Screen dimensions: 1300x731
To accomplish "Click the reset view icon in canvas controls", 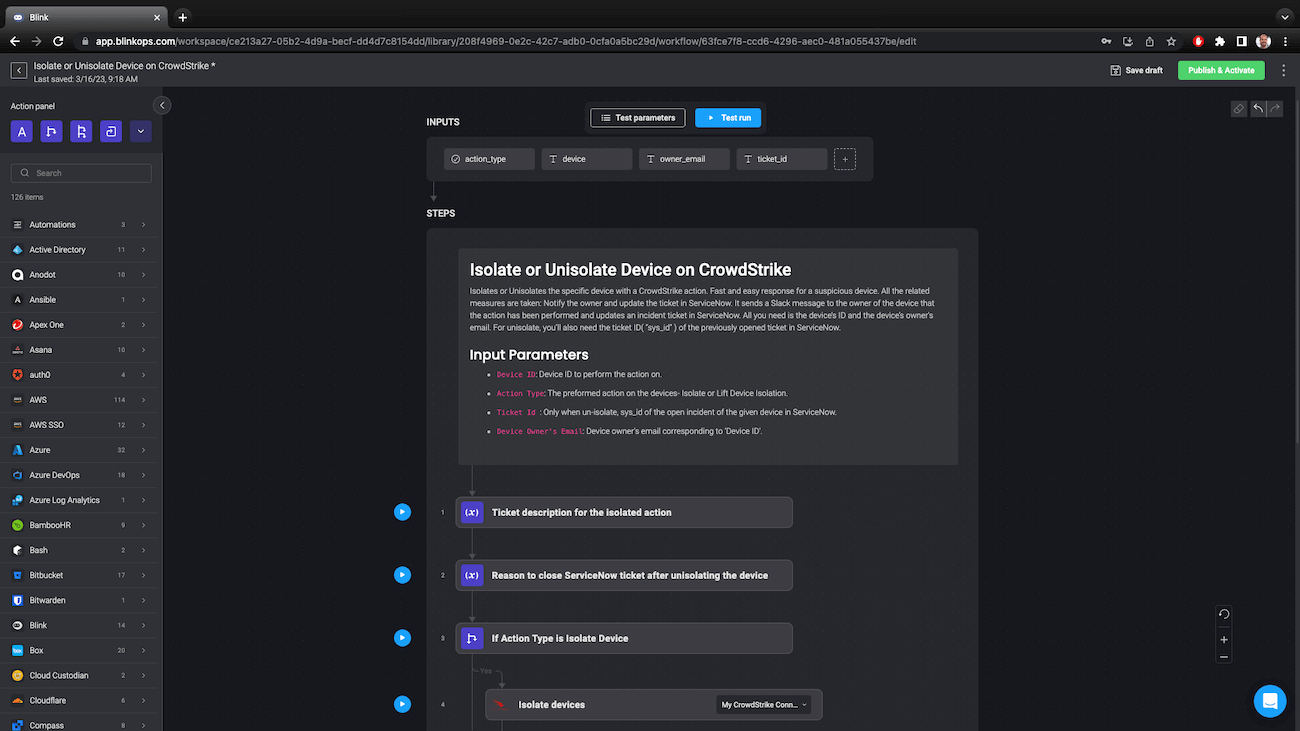I will click(1223, 614).
